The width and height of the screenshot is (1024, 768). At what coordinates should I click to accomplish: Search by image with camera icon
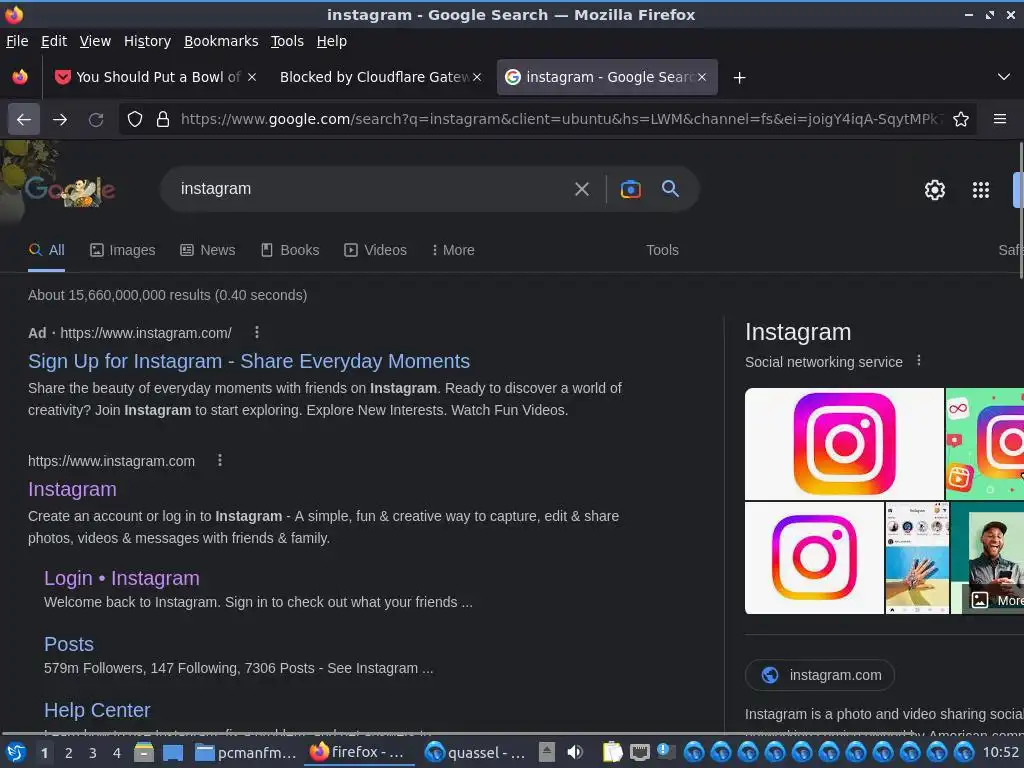630,189
